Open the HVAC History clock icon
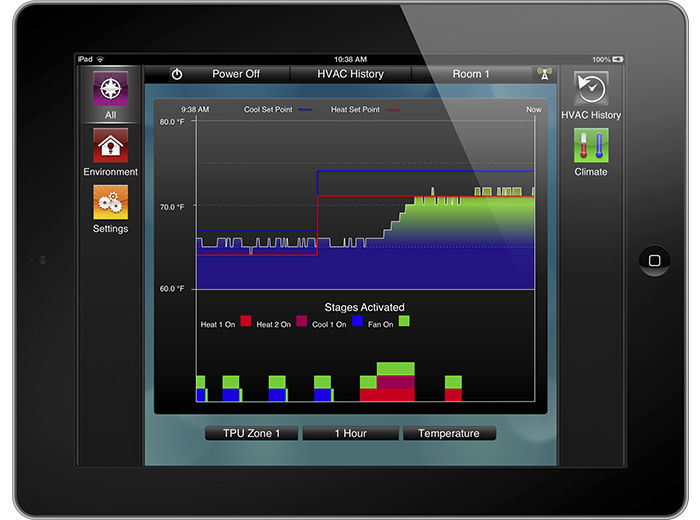The height and width of the screenshot is (520, 700). coord(591,88)
